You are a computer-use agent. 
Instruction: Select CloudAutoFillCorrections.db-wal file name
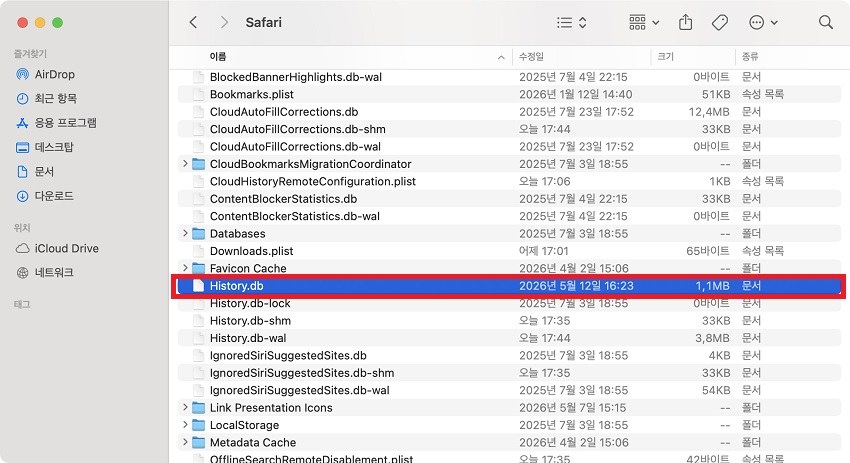click(295, 146)
